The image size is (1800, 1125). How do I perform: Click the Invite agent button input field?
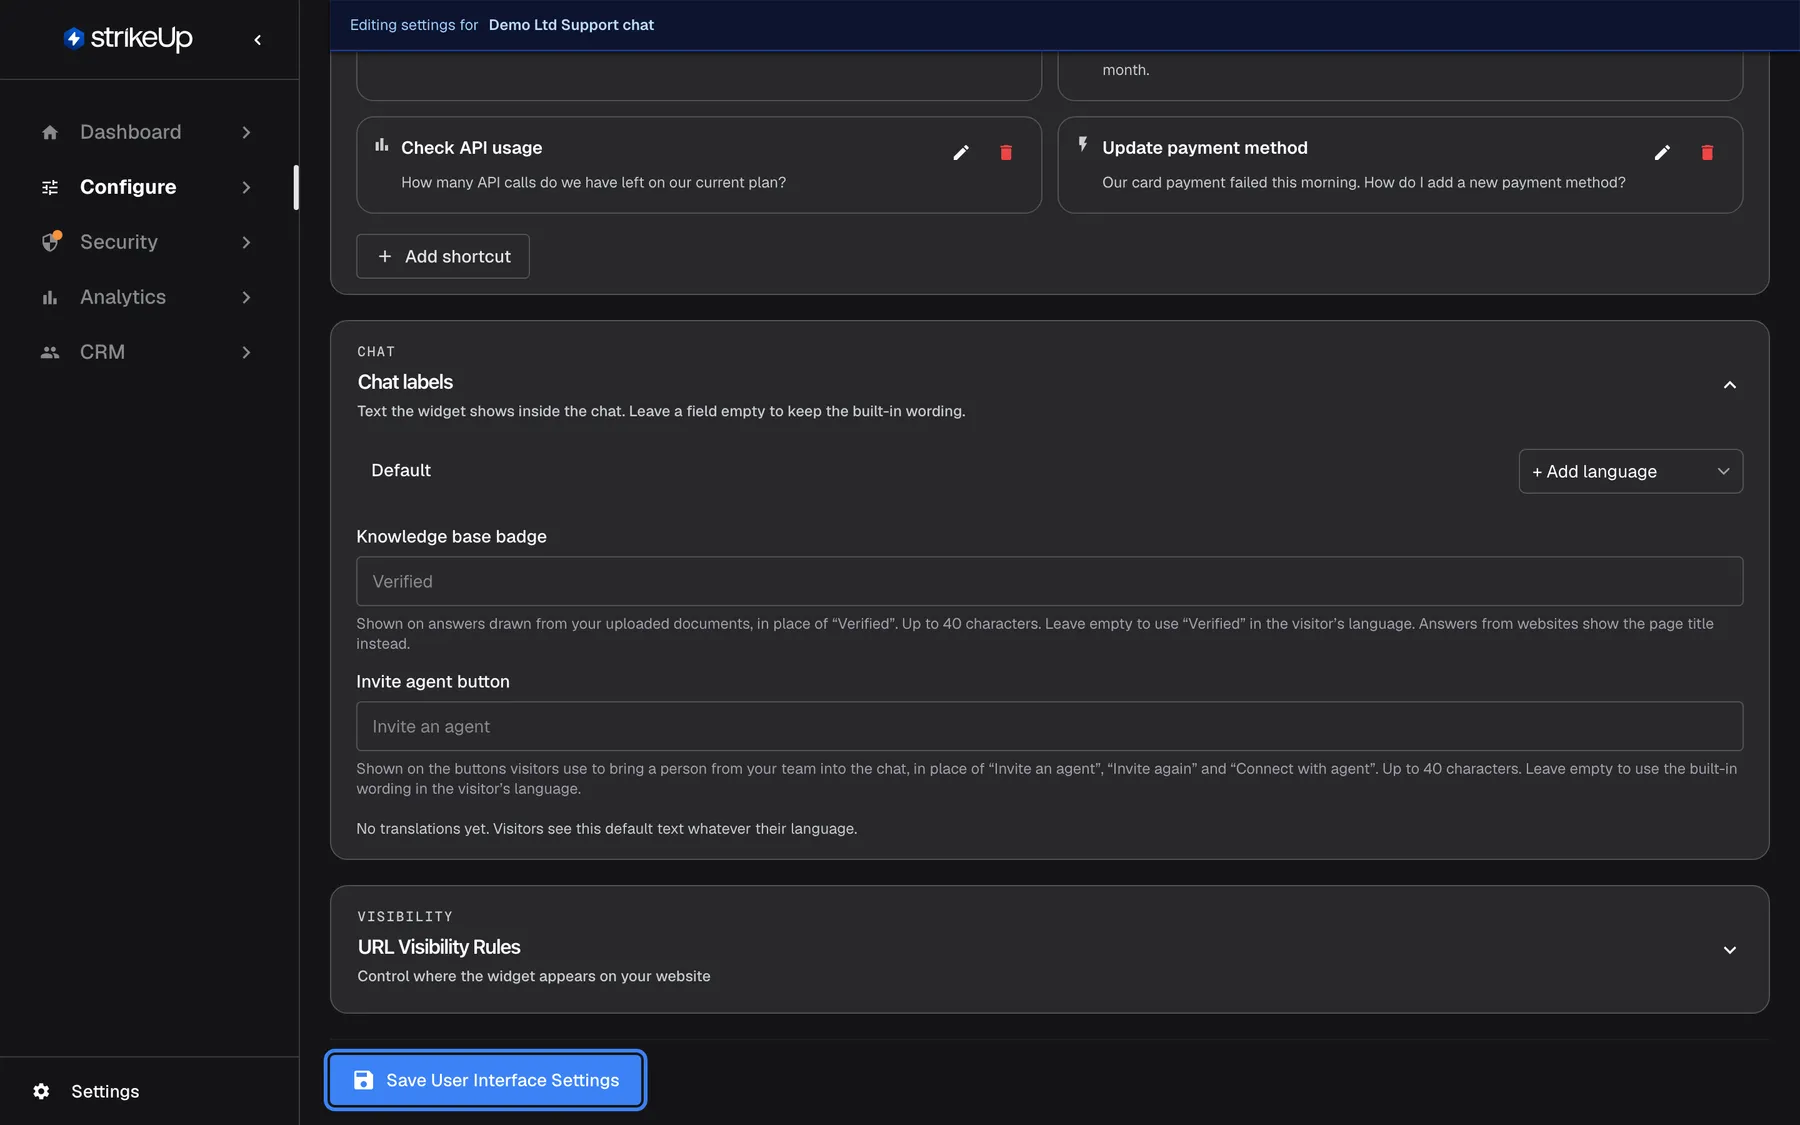click(x=1049, y=726)
